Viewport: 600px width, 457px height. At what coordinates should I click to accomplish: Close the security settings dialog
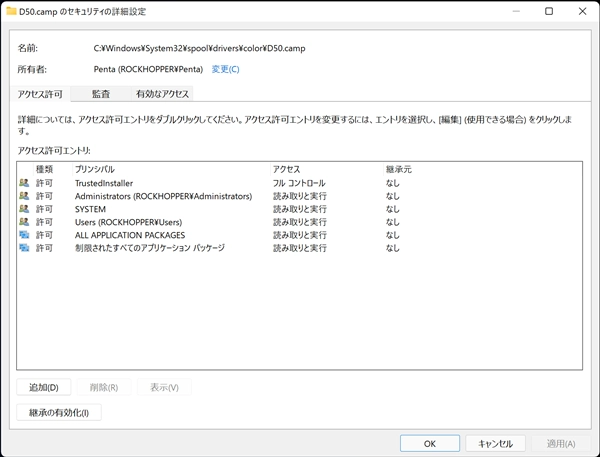(x=582, y=11)
